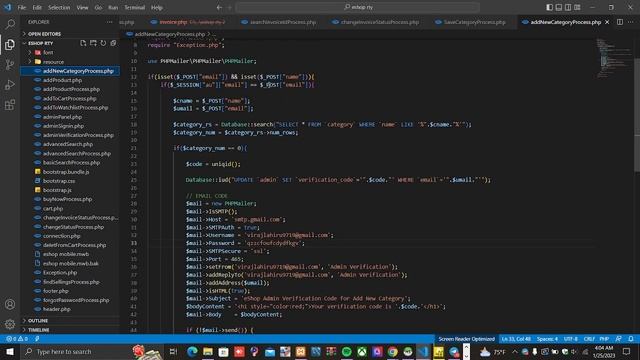Screen dimensions: 640x360
Task: Open Explorer views and more actions menu
Action: click(x=109, y=22)
